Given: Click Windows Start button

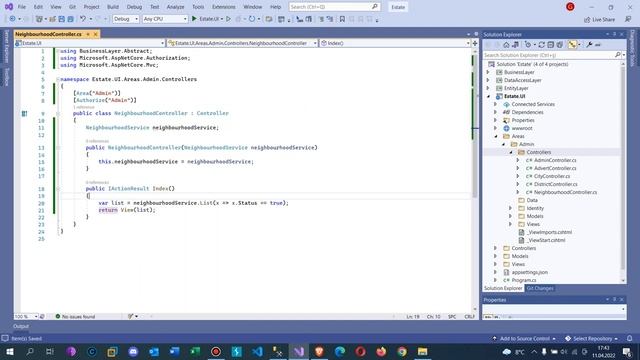Looking at the screenshot, I should tap(9, 351).
